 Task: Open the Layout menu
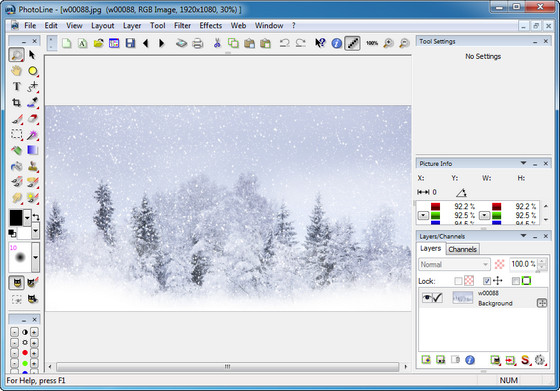click(102, 26)
